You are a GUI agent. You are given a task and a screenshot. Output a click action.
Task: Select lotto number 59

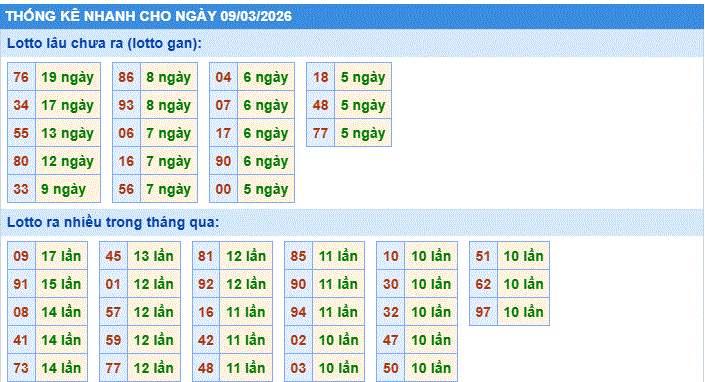point(113,340)
